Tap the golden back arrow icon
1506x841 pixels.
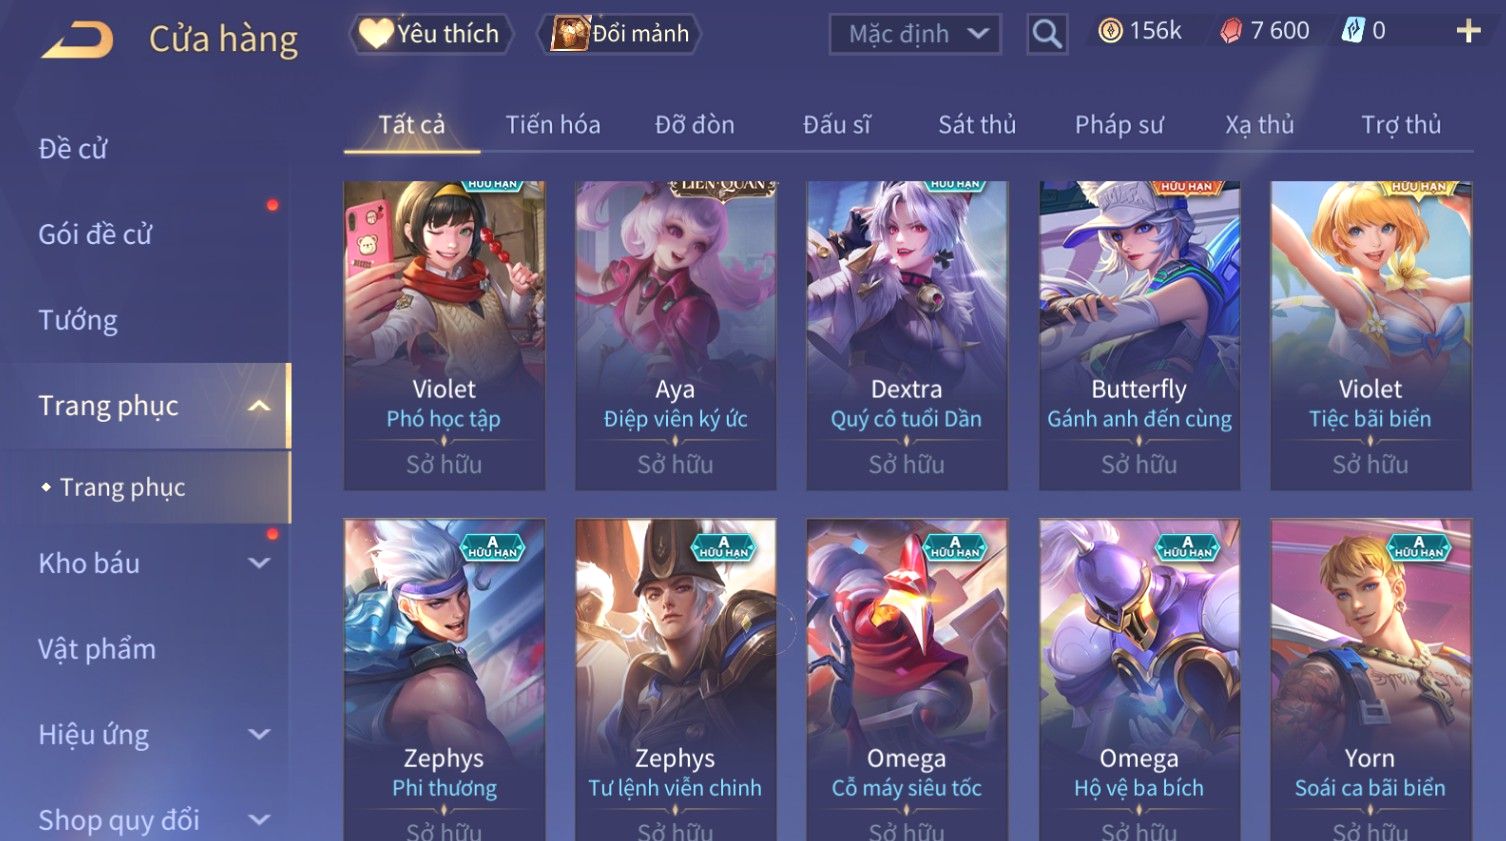[78, 40]
